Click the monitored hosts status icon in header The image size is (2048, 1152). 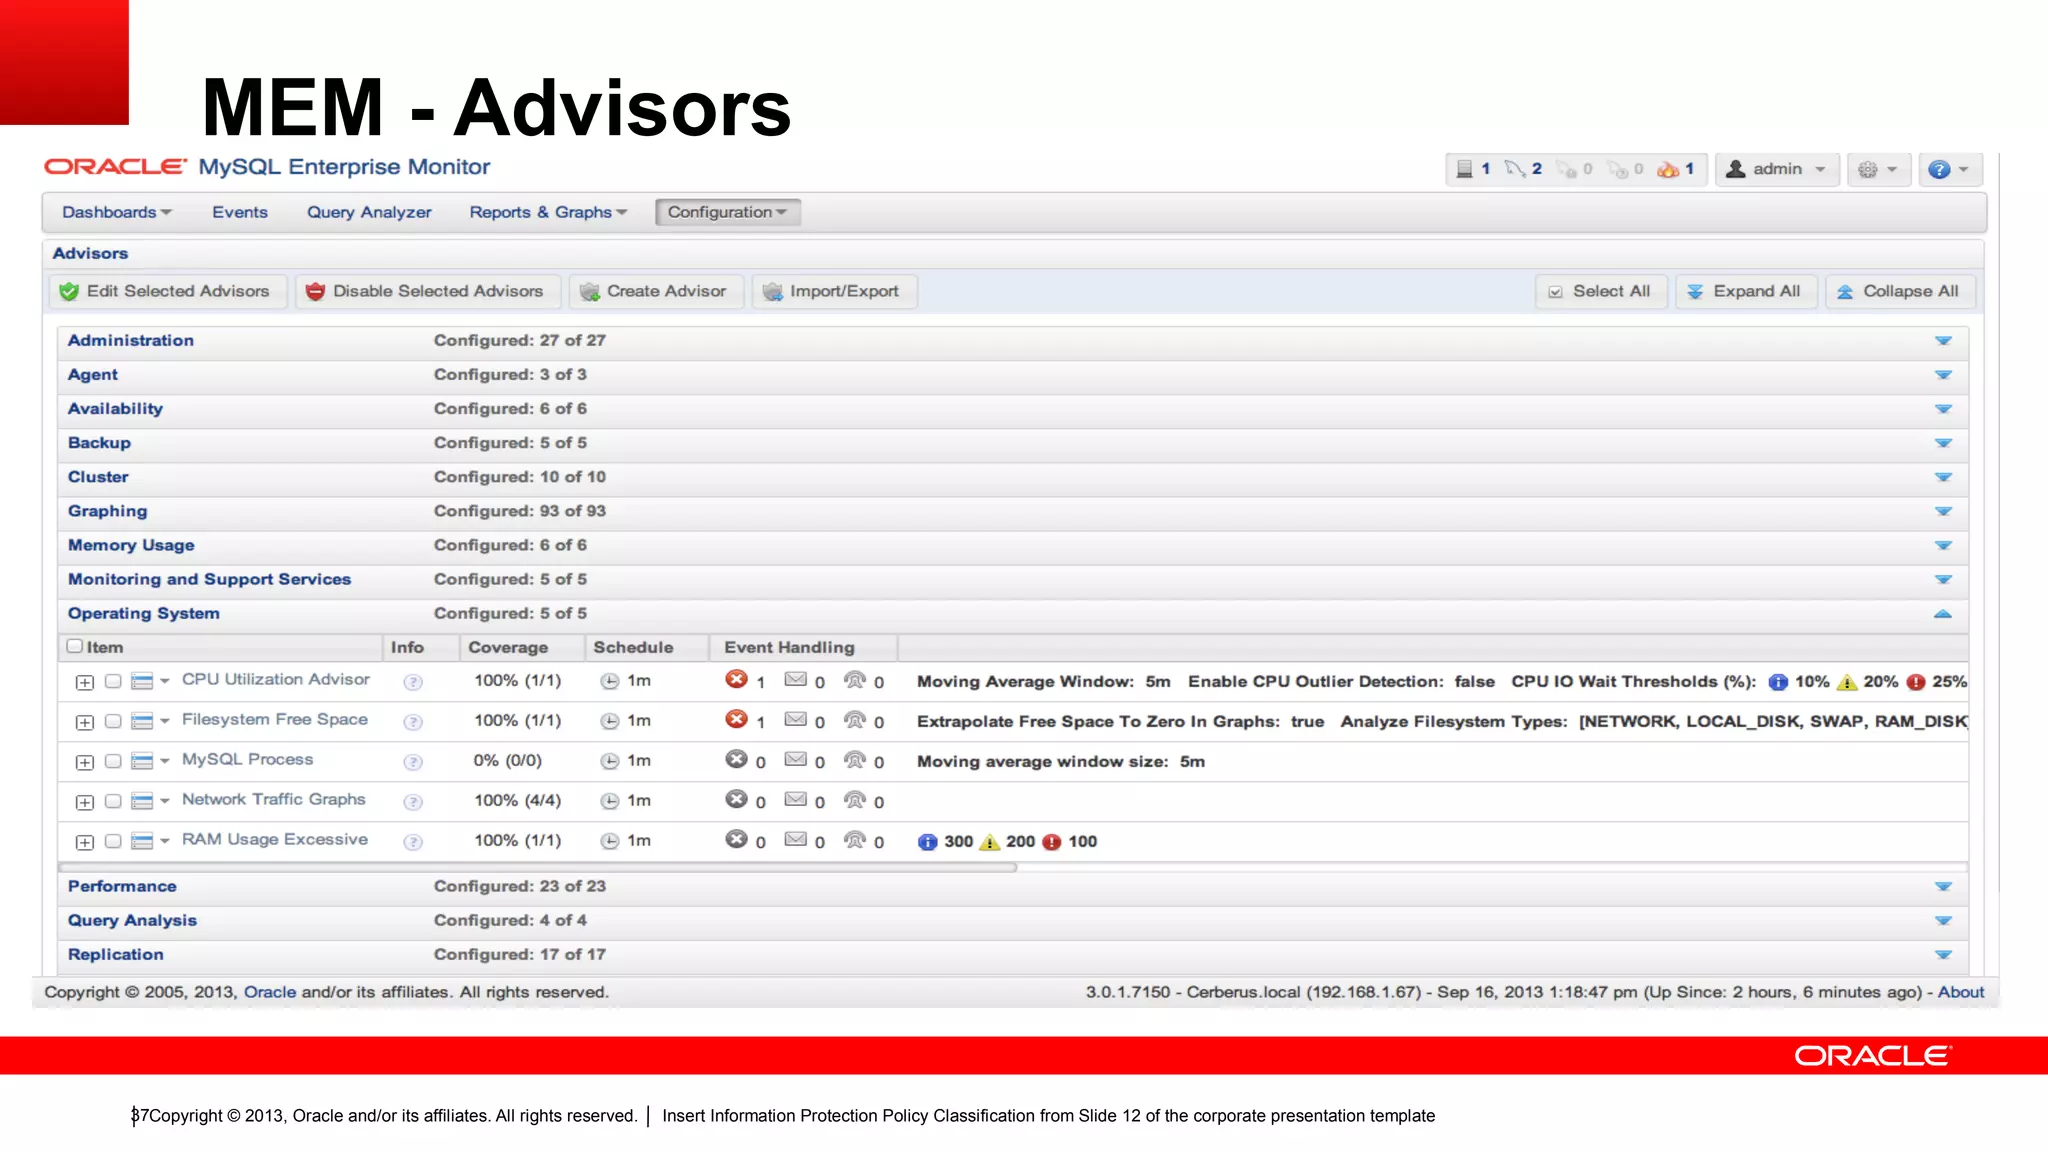click(x=1464, y=169)
